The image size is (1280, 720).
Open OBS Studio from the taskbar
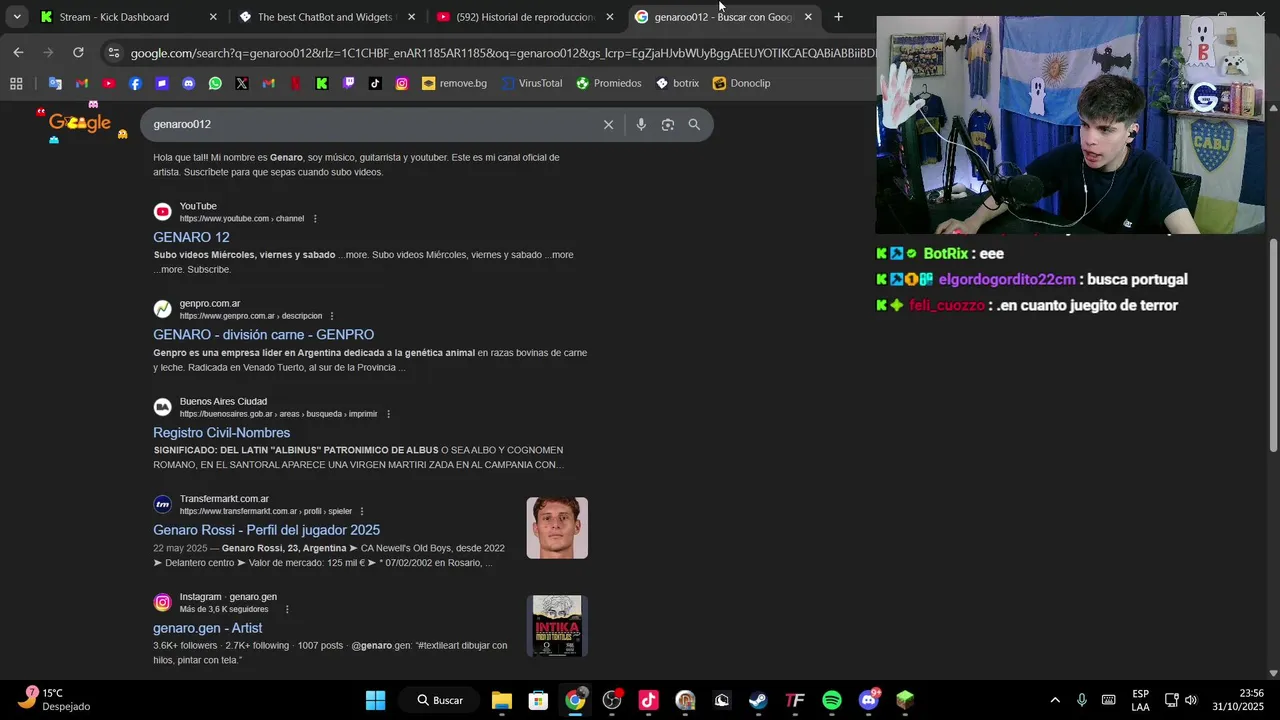coord(612,700)
